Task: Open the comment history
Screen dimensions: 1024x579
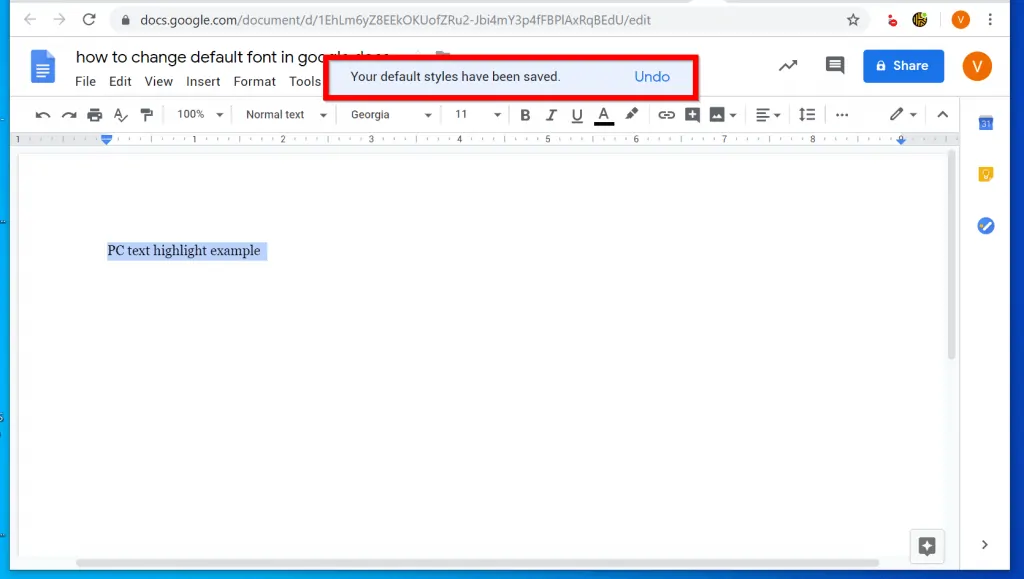Action: click(x=835, y=65)
